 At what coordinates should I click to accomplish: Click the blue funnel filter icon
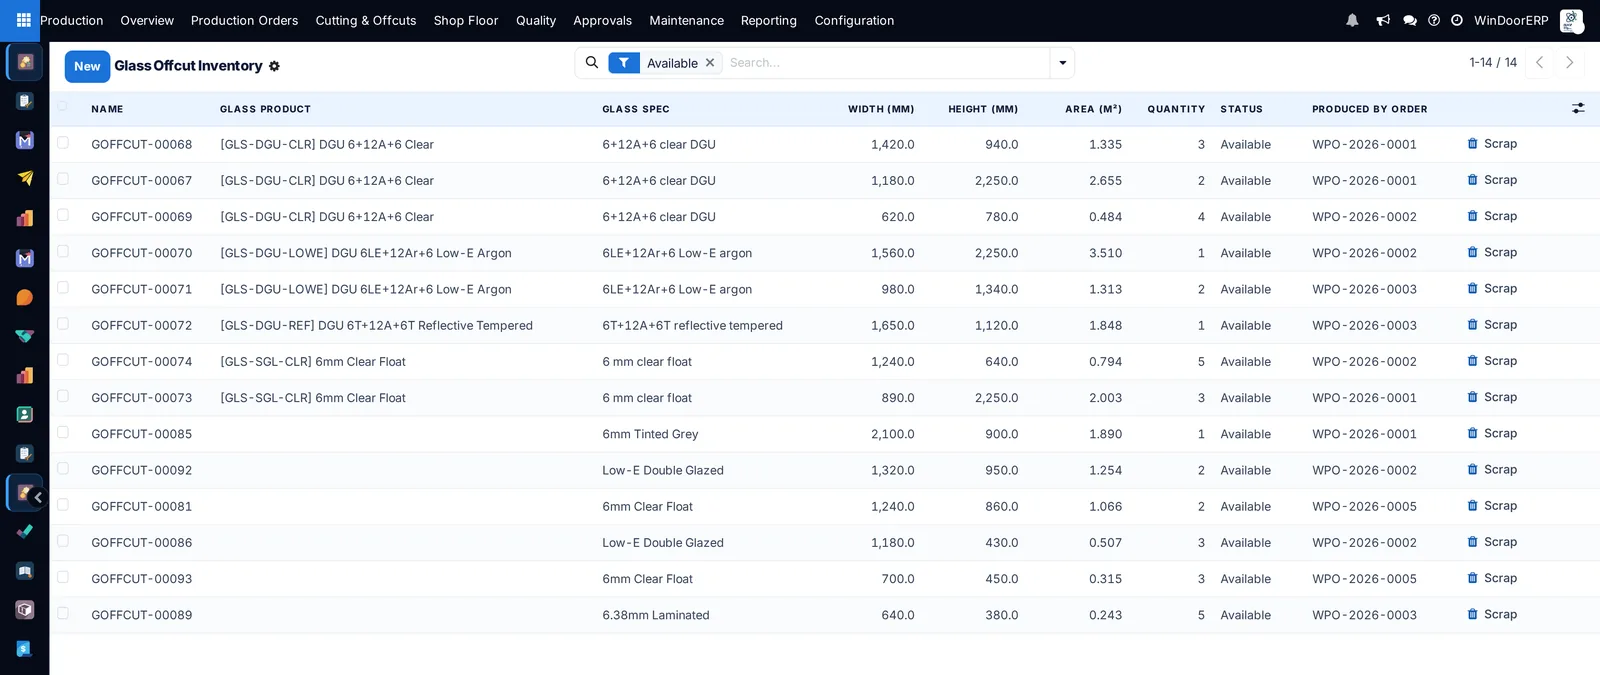tap(624, 62)
